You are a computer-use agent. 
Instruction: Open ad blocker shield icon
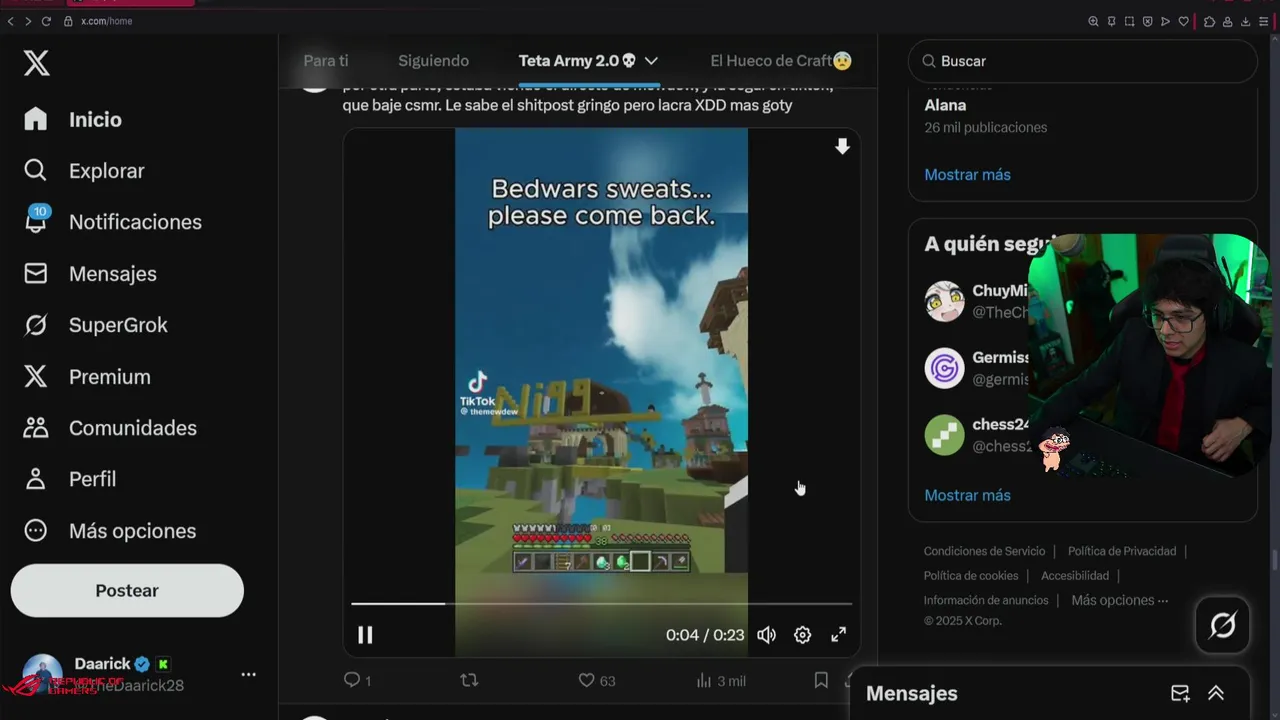(x=1147, y=21)
